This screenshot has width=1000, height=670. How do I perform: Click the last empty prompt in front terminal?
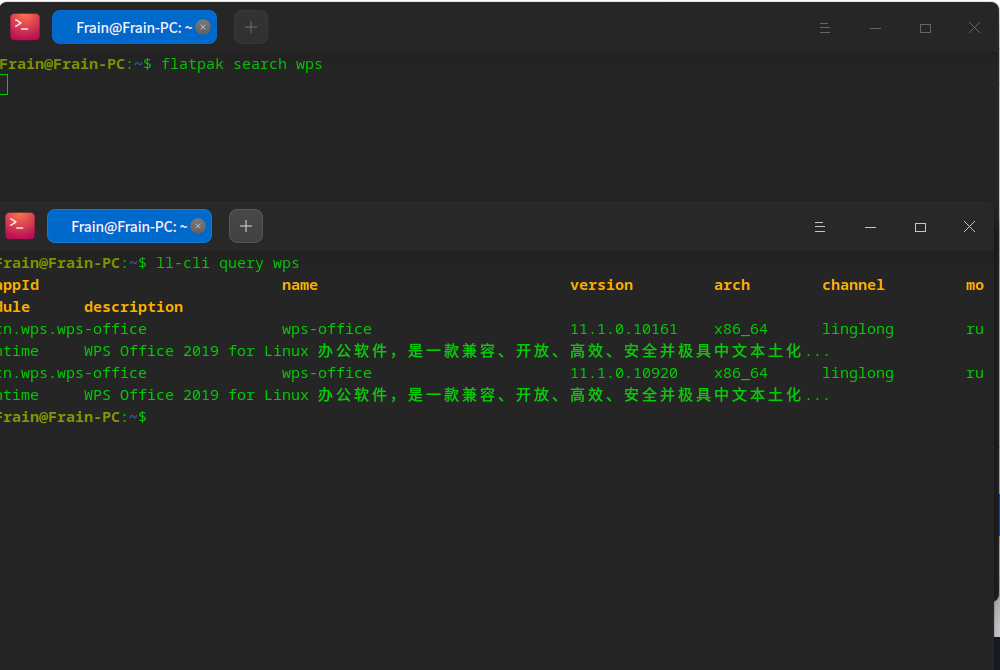point(73,417)
